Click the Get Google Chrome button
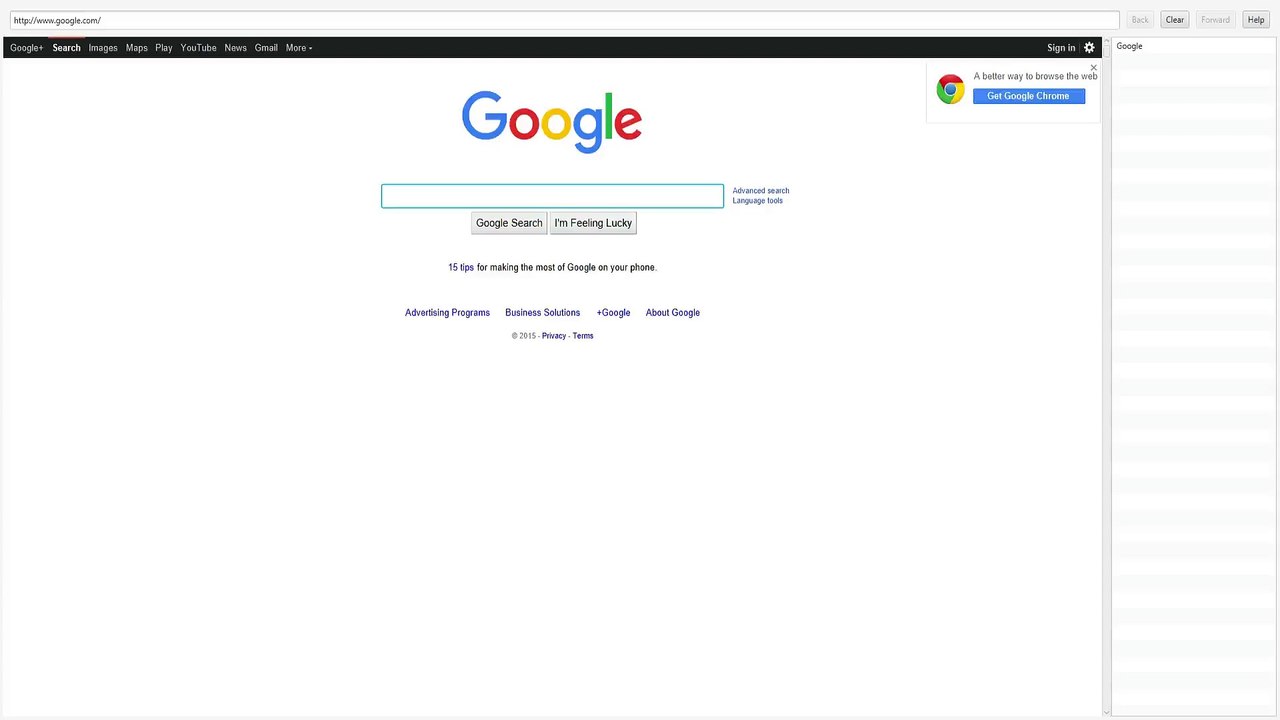 [x=1029, y=96]
